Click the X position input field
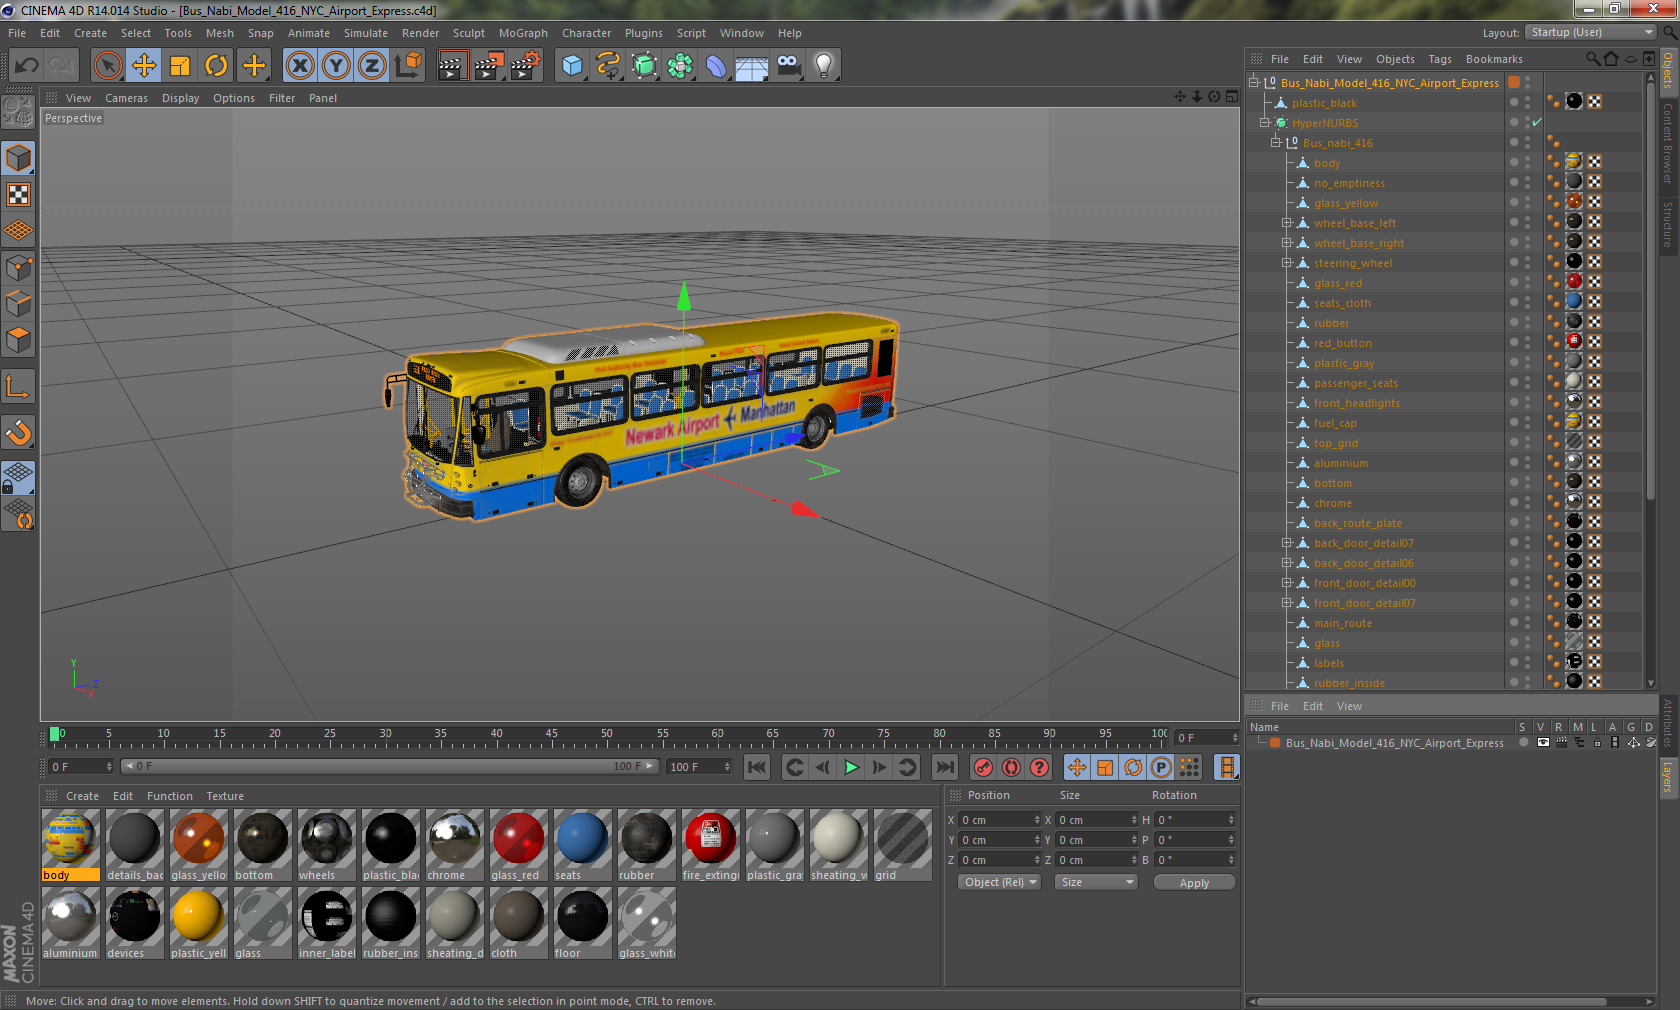 click(x=1000, y=820)
